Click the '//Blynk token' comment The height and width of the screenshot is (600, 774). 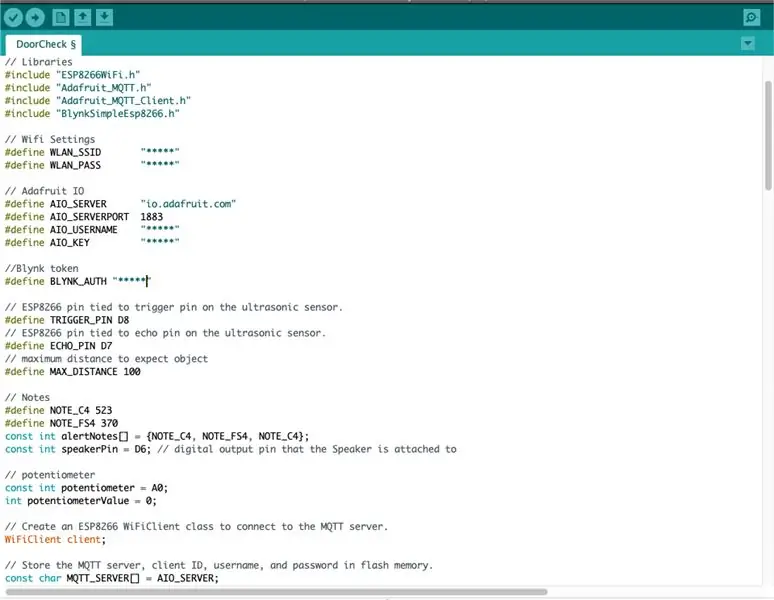(41, 268)
